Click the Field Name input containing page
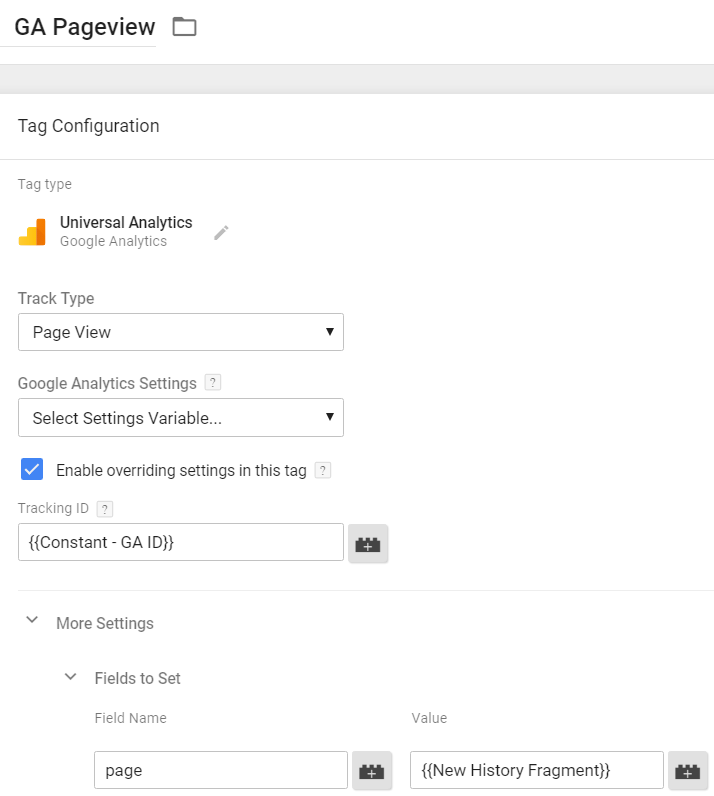The width and height of the screenshot is (714, 796). (220, 771)
